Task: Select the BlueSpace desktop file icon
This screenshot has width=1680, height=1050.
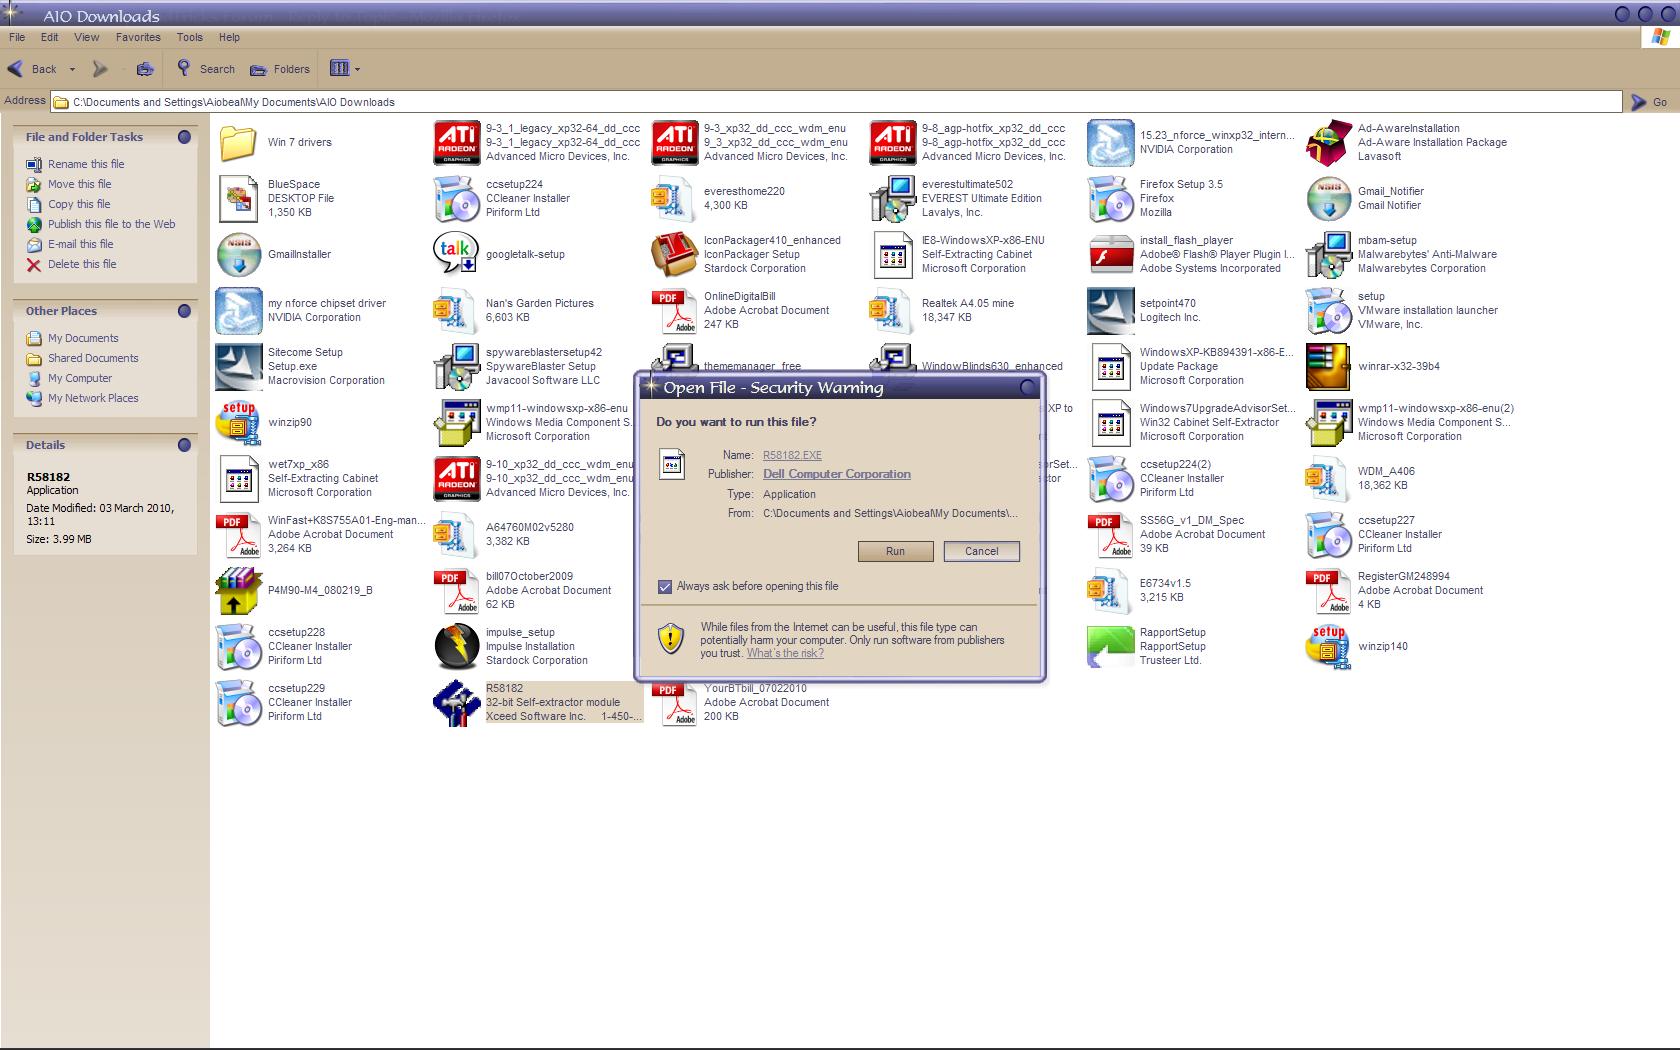Action: 238,198
